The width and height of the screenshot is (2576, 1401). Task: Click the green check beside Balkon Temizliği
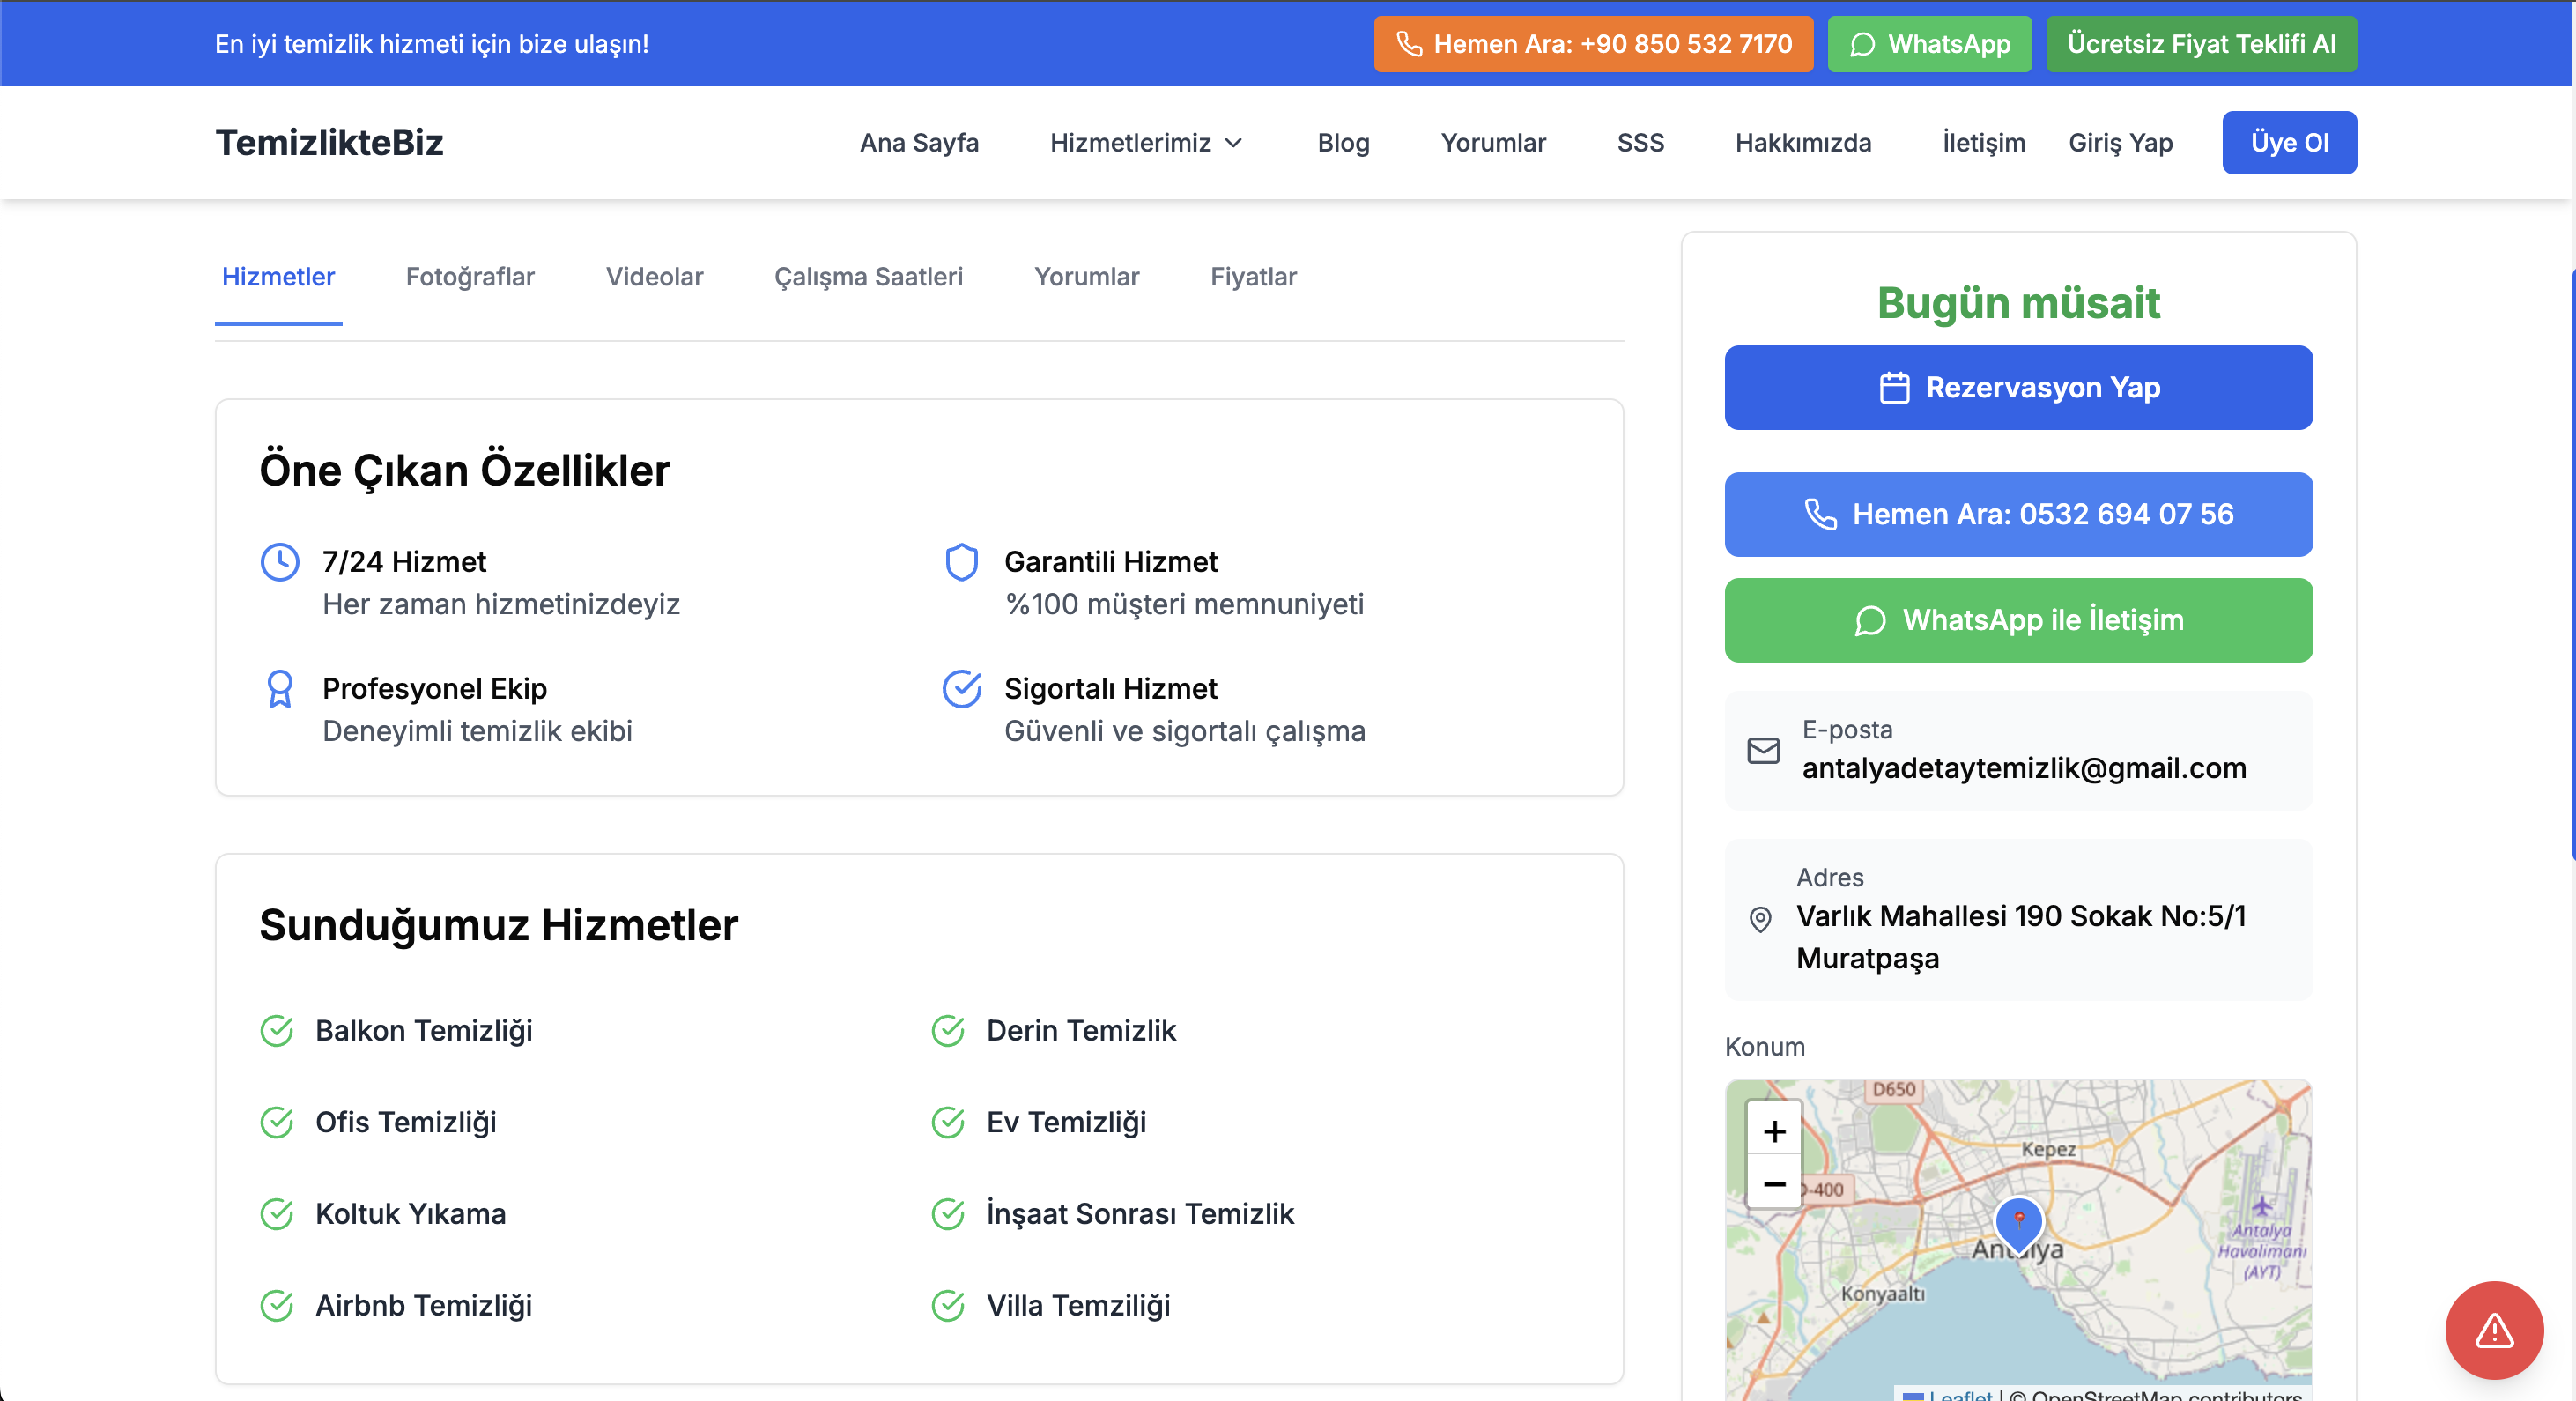[276, 1031]
